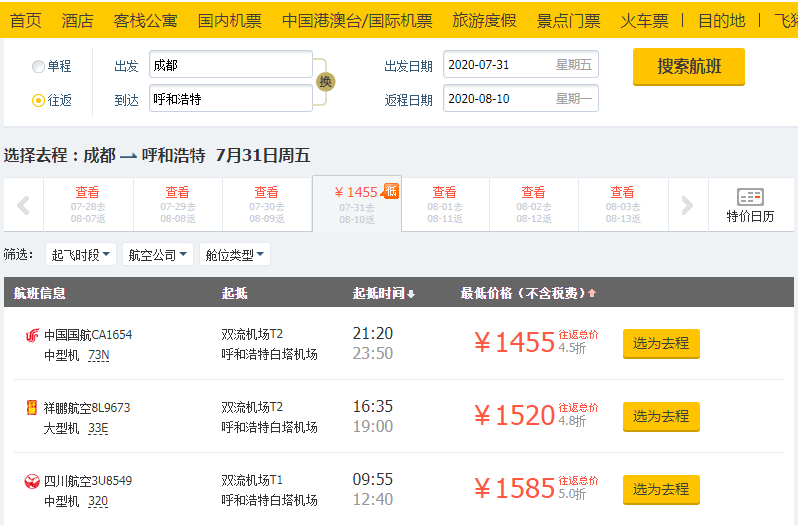
Task: Click the 到达 destination city field
Action: pos(230,99)
